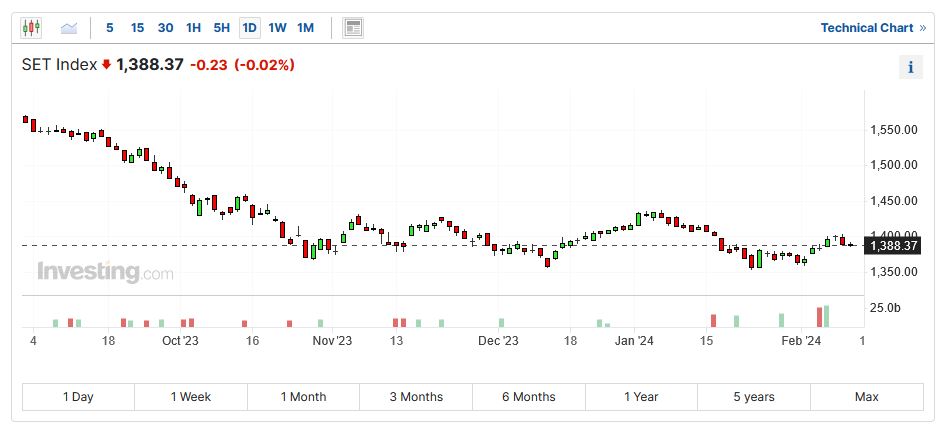Image resolution: width=950 pixels, height=439 pixels.
Task: Open the news overlay icon in toolbar
Action: (353, 28)
